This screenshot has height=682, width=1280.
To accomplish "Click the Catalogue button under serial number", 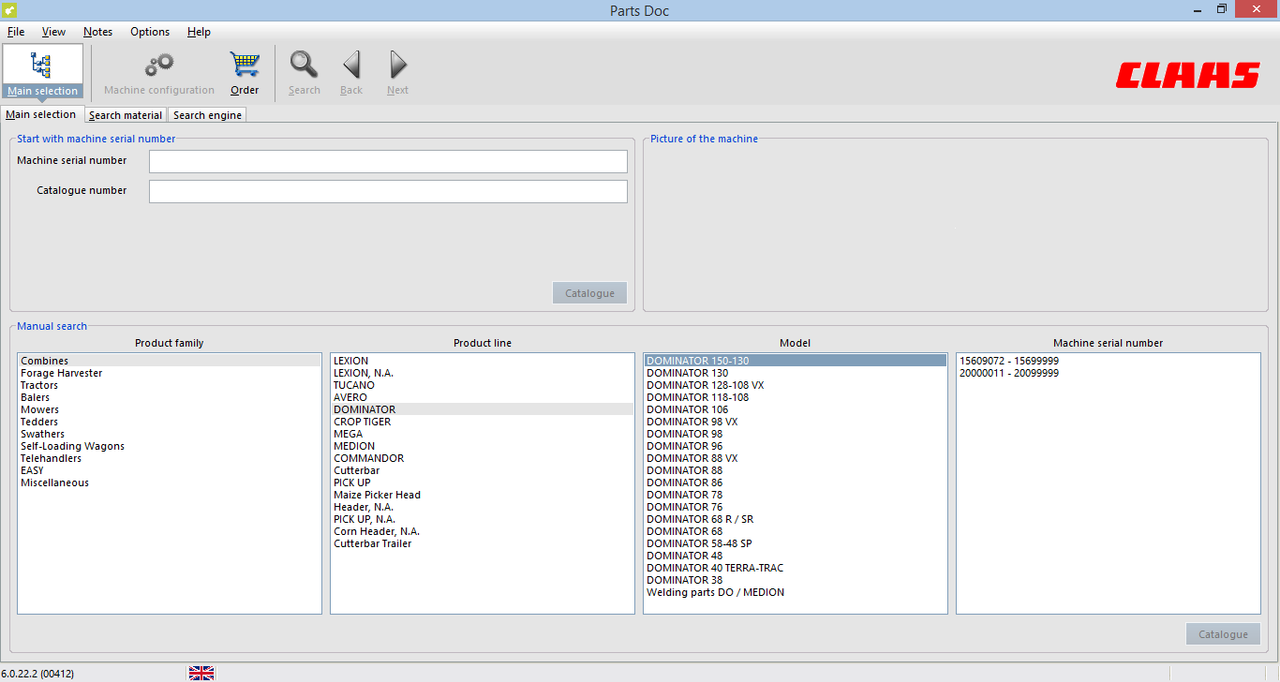I will click(590, 293).
